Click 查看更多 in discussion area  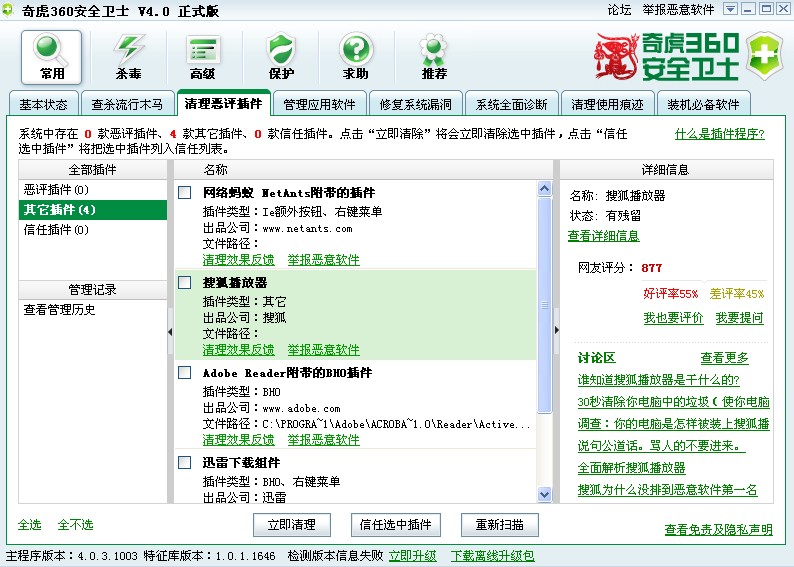tap(725, 358)
